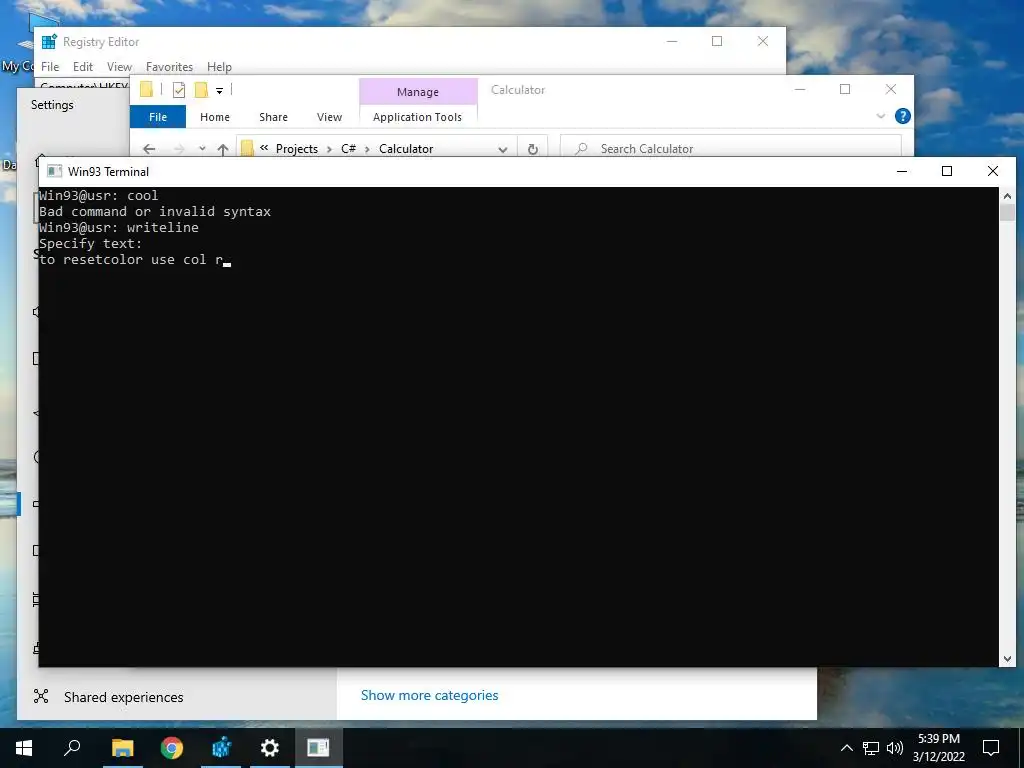The height and width of the screenshot is (768, 1024).
Task: Click the network icon in system tray
Action: [x=871, y=748]
